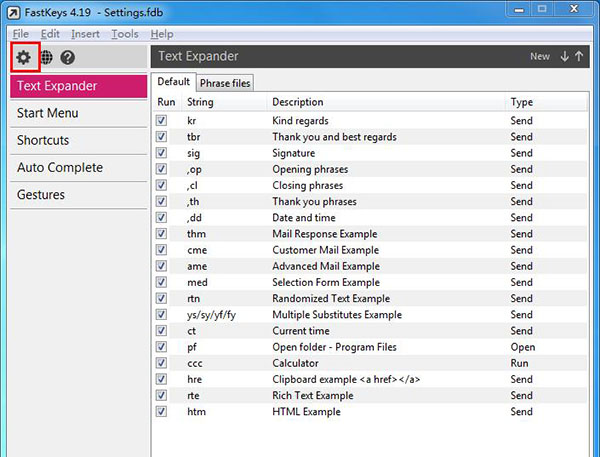The image size is (600, 475).
Task: Open help via question mark icon
Action: pos(68,58)
